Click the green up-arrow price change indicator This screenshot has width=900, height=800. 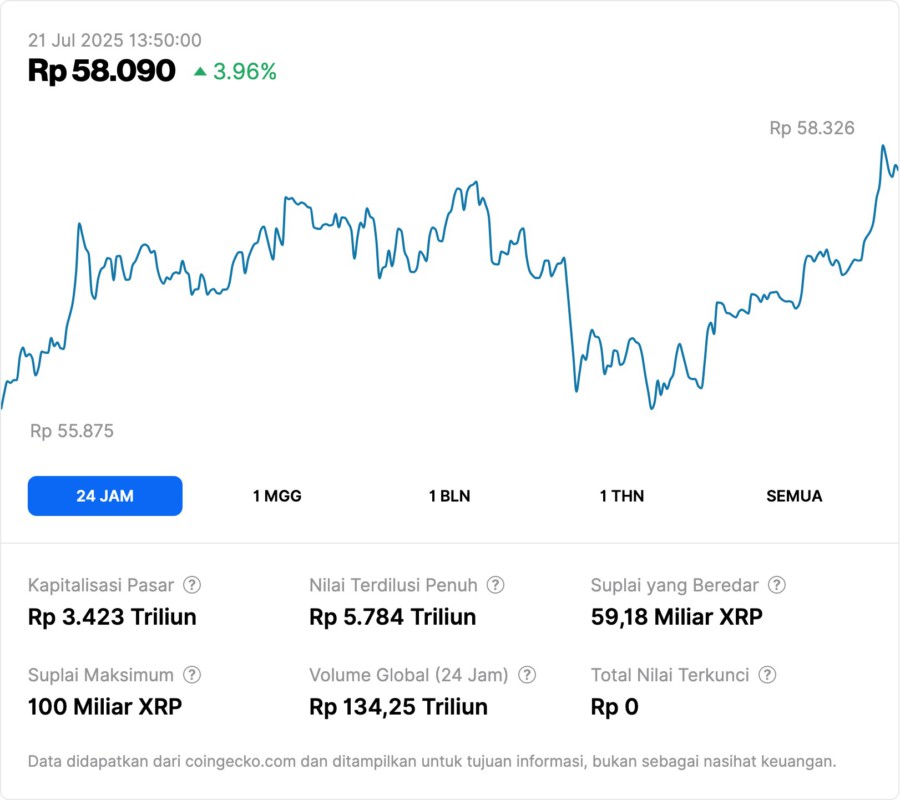pos(200,72)
